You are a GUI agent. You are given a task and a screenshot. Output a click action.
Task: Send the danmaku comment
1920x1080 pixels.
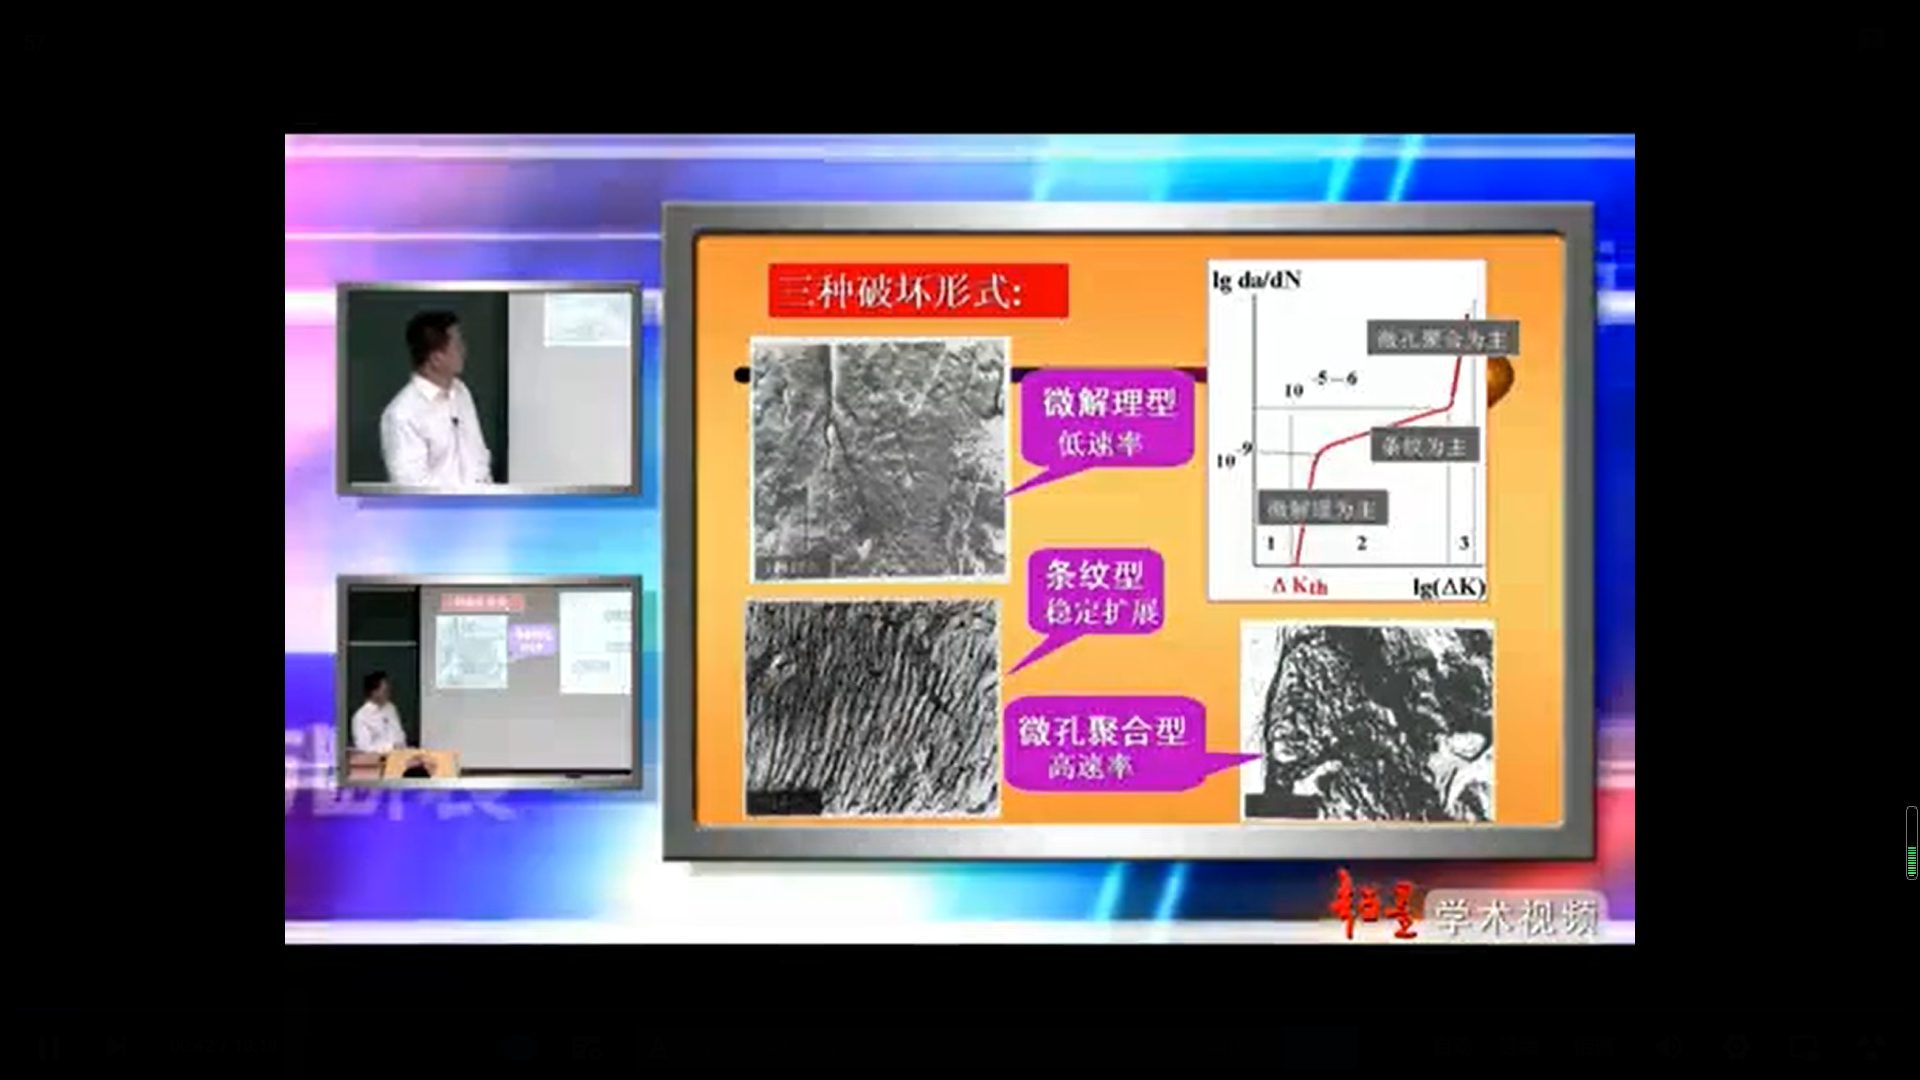[x=1318, y=1047]
